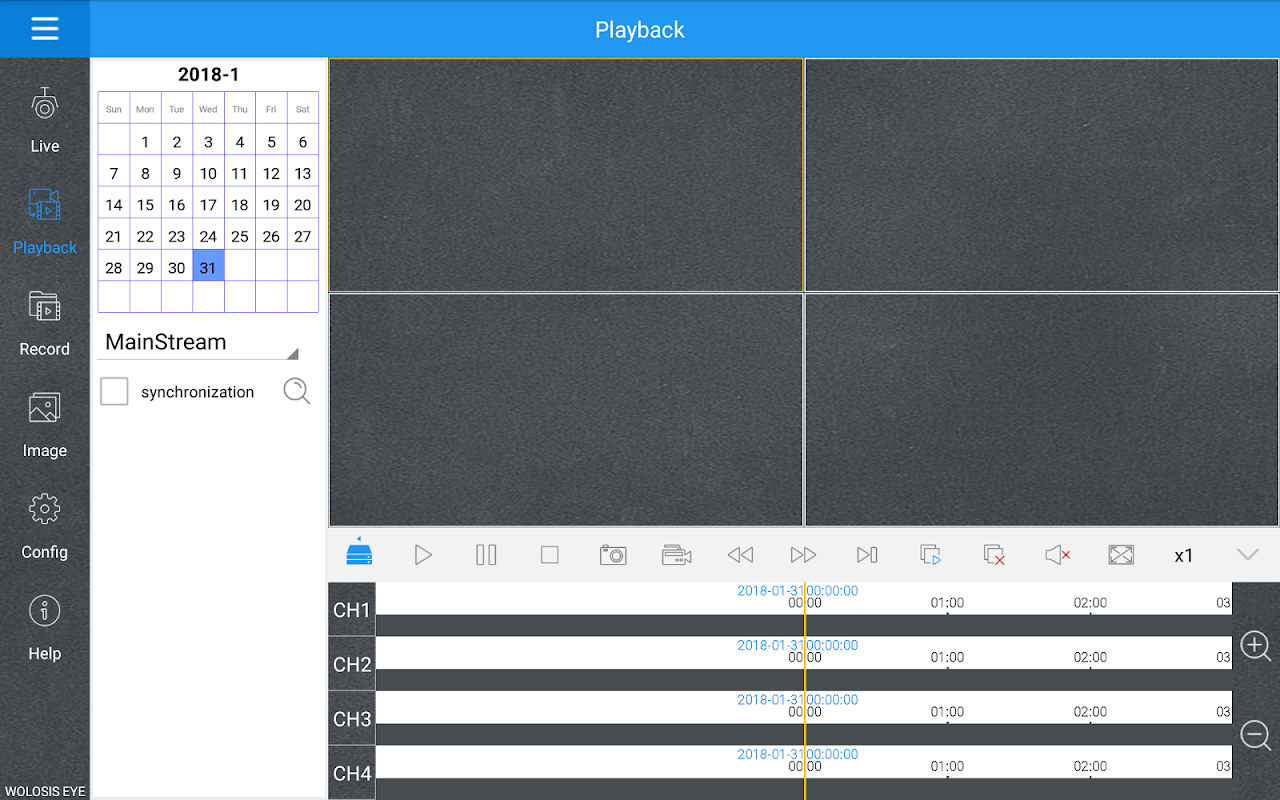1280x800 pixels.
Task: Select the CH4 channel label
Action: [x=352, y=773]
